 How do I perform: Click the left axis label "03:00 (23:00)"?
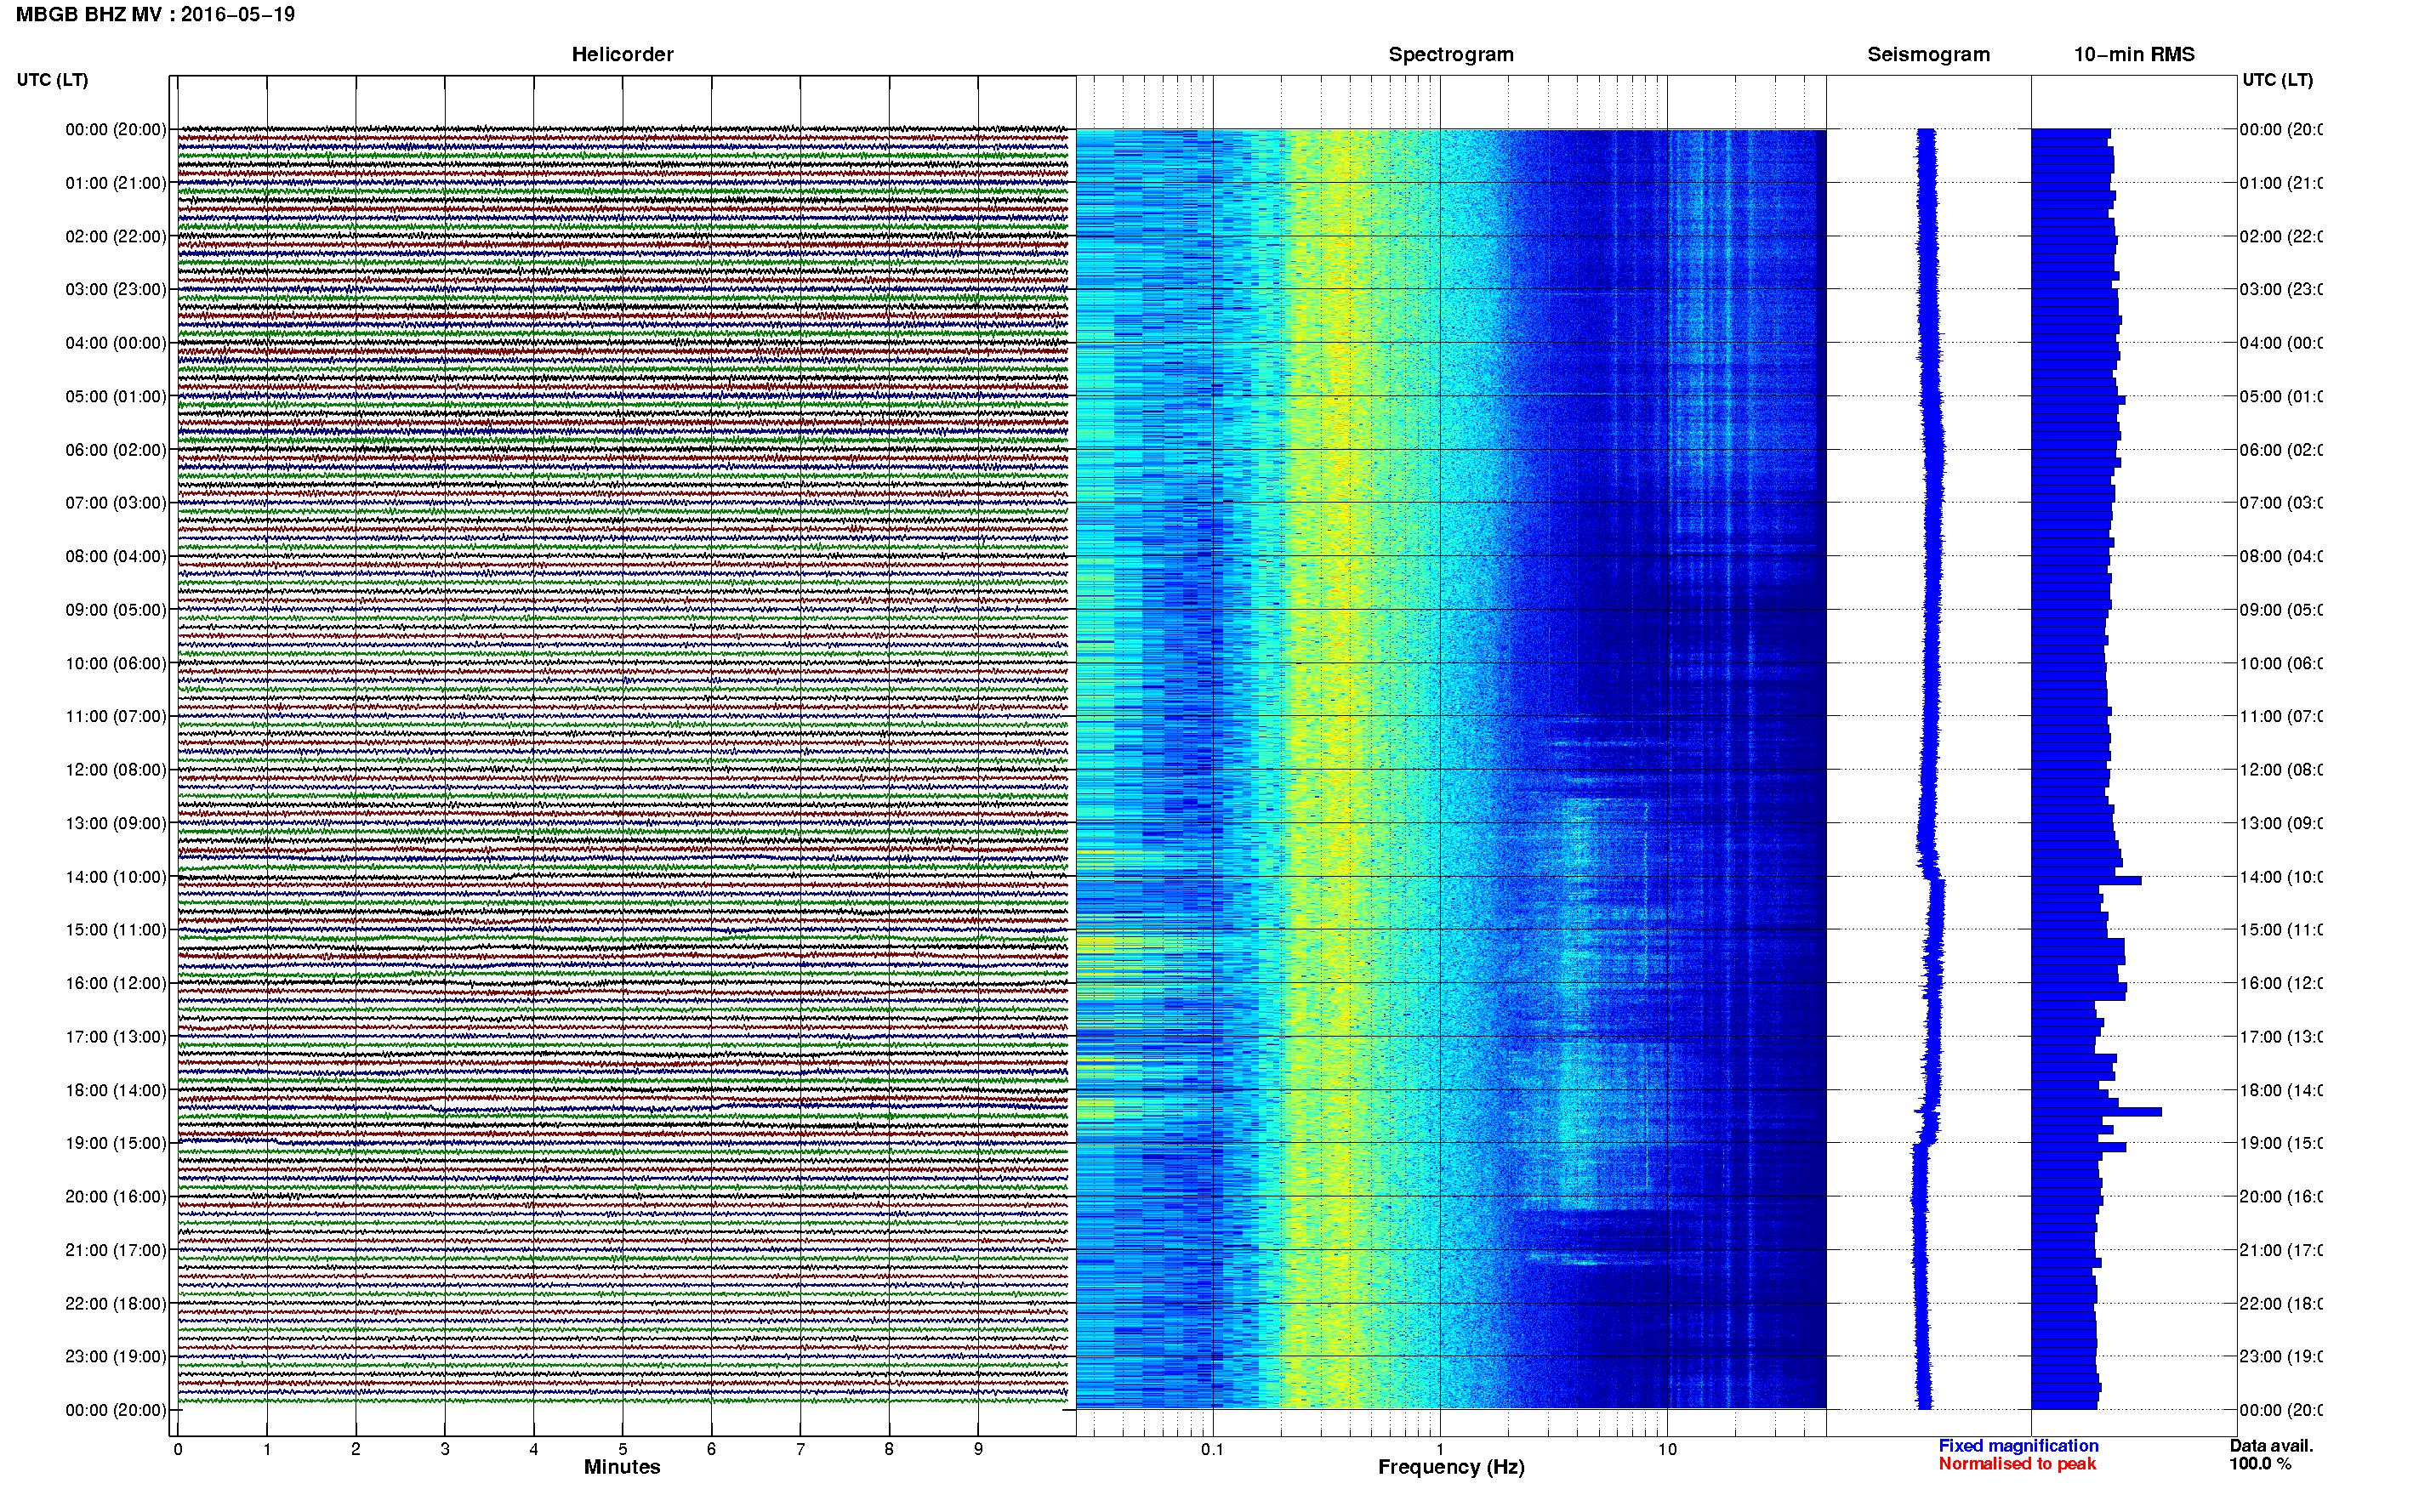116,289
